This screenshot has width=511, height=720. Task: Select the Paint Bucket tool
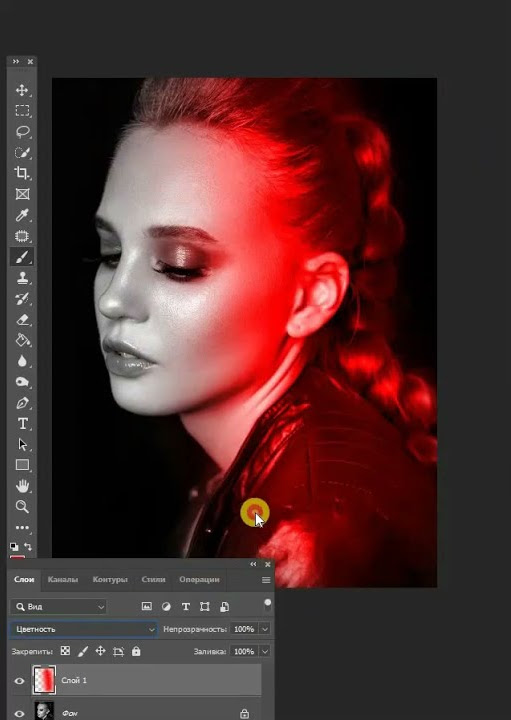[x=22, y=340]
